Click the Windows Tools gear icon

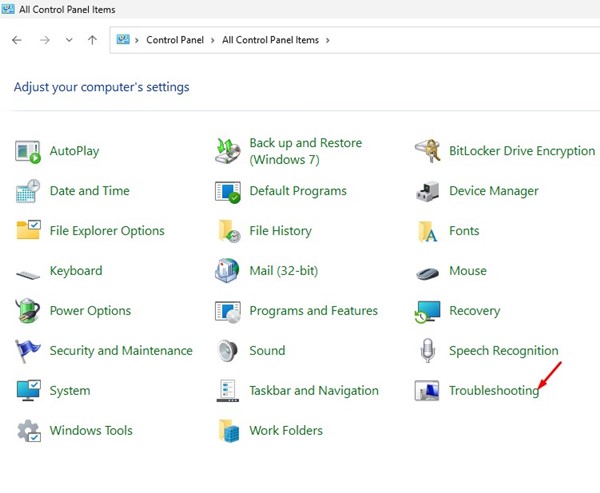pos(28,431)
